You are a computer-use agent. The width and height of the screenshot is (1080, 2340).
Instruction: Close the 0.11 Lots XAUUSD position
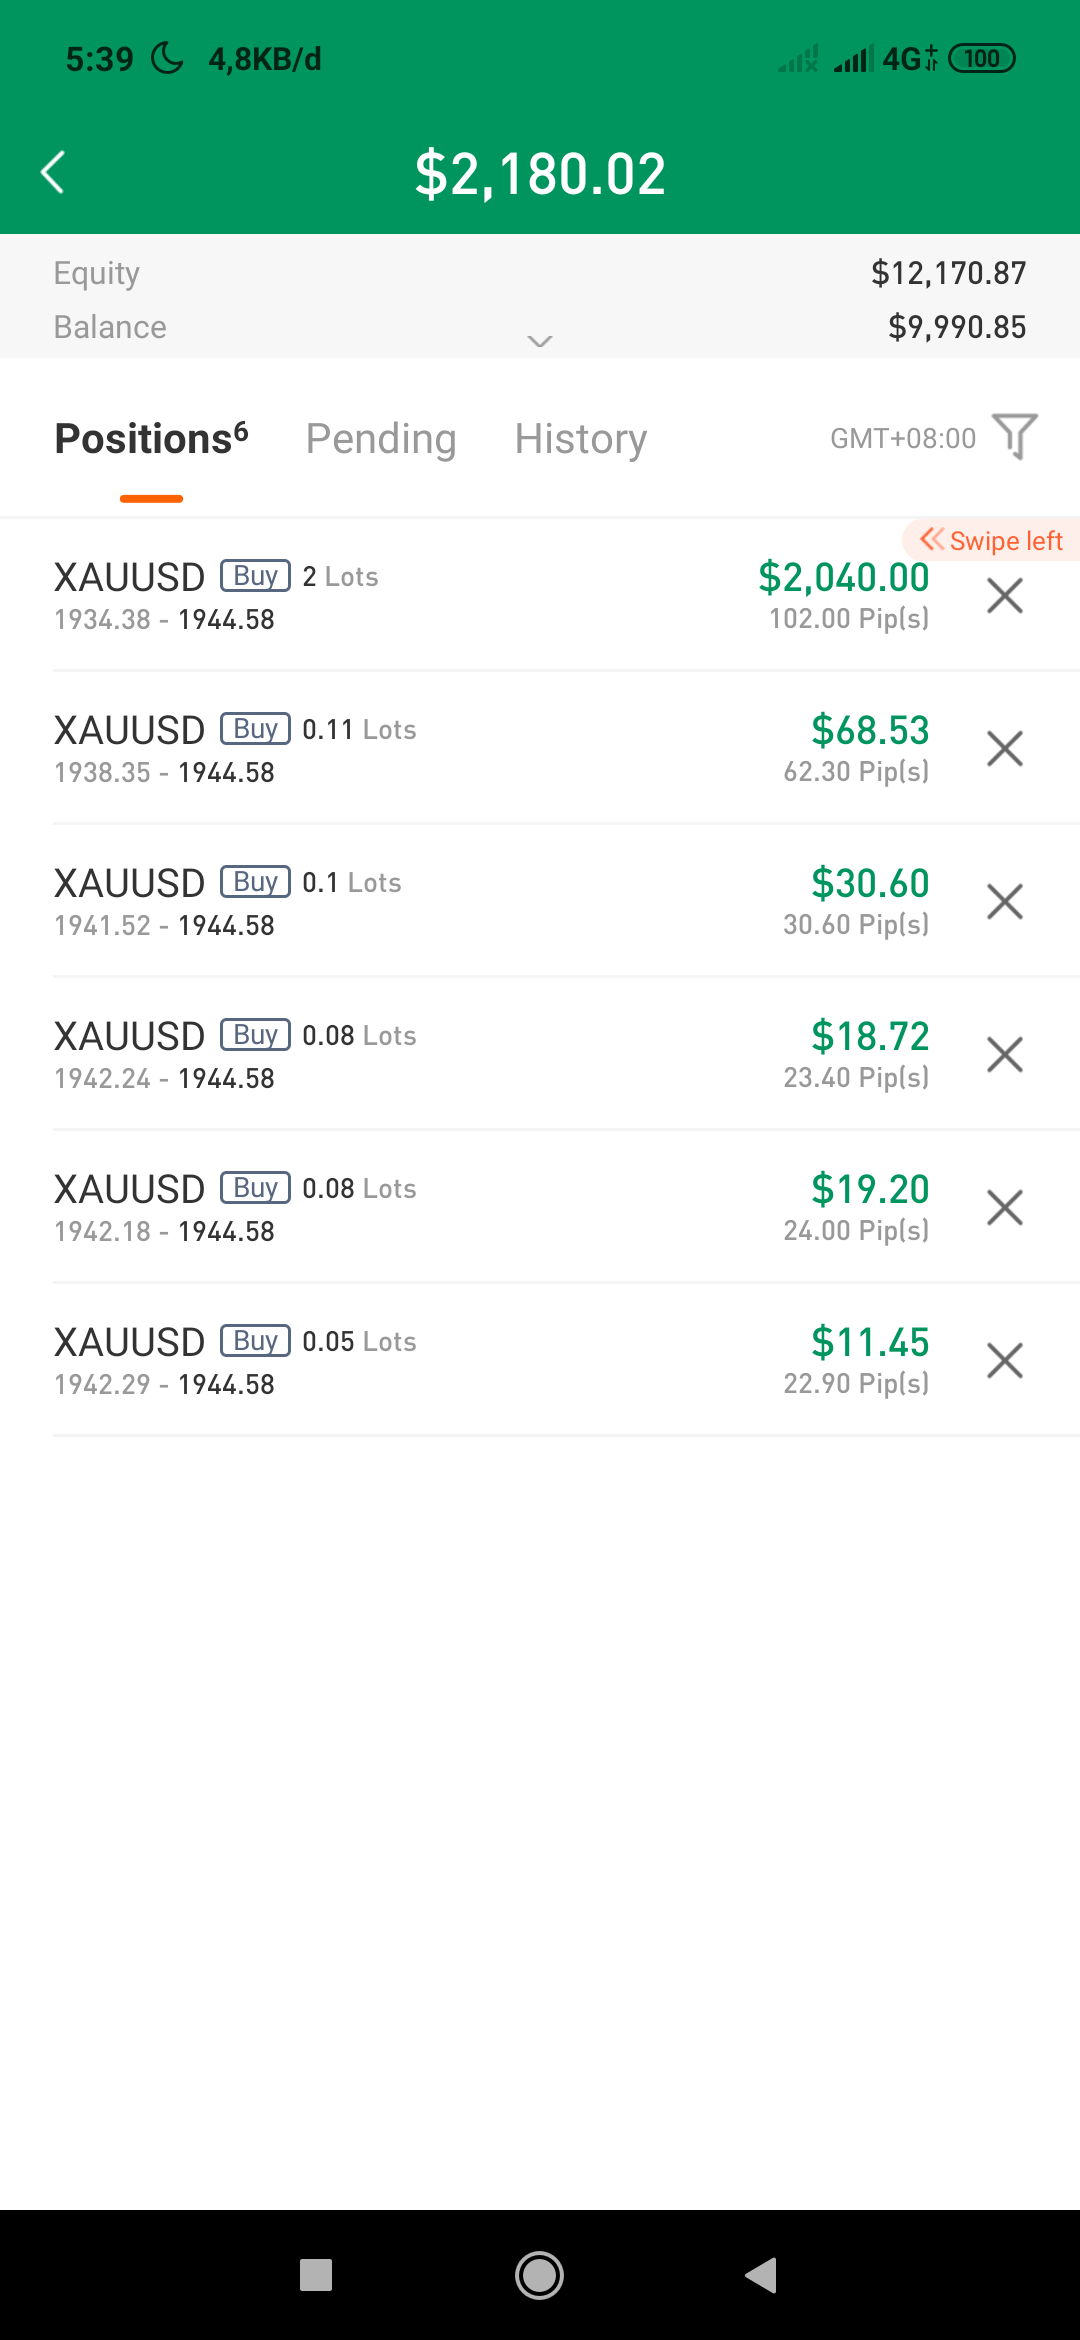(x=1004, y=749)
